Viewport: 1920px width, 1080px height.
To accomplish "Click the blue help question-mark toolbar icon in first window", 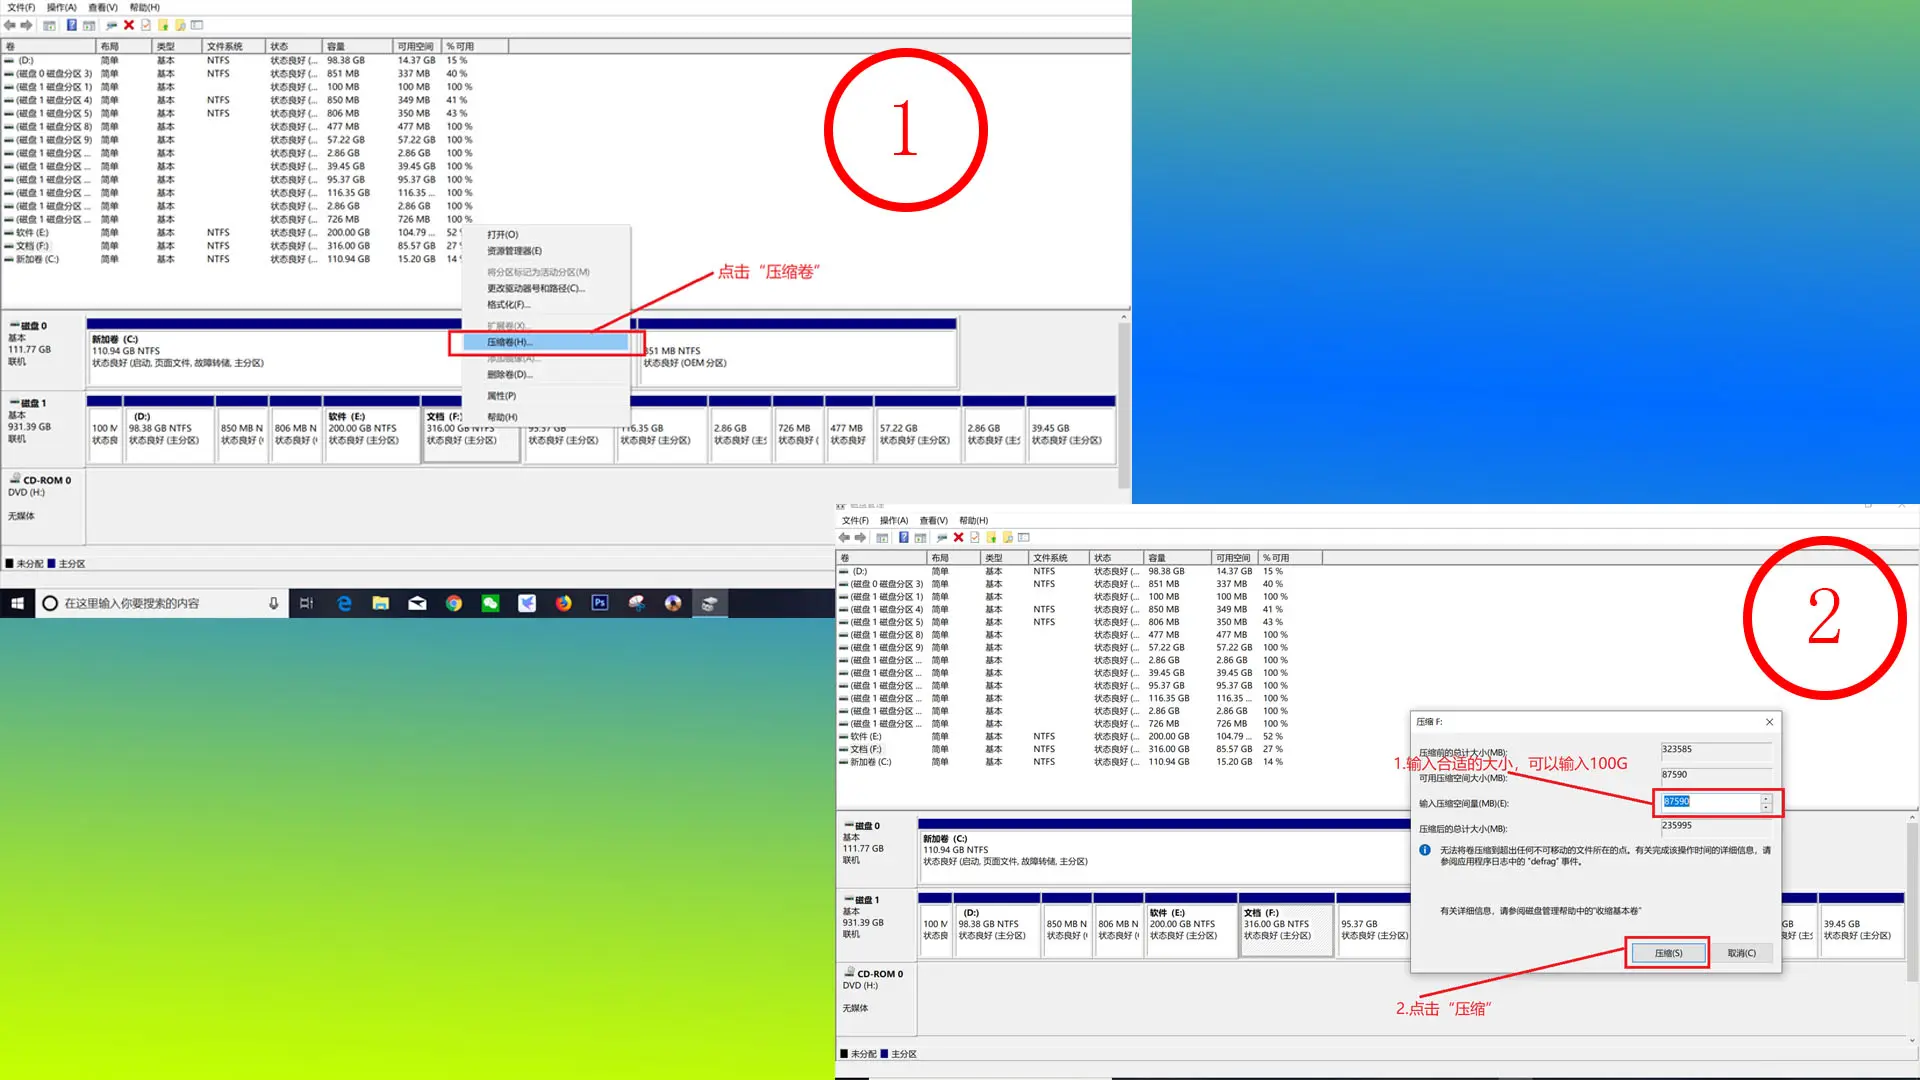I will 72,25.
